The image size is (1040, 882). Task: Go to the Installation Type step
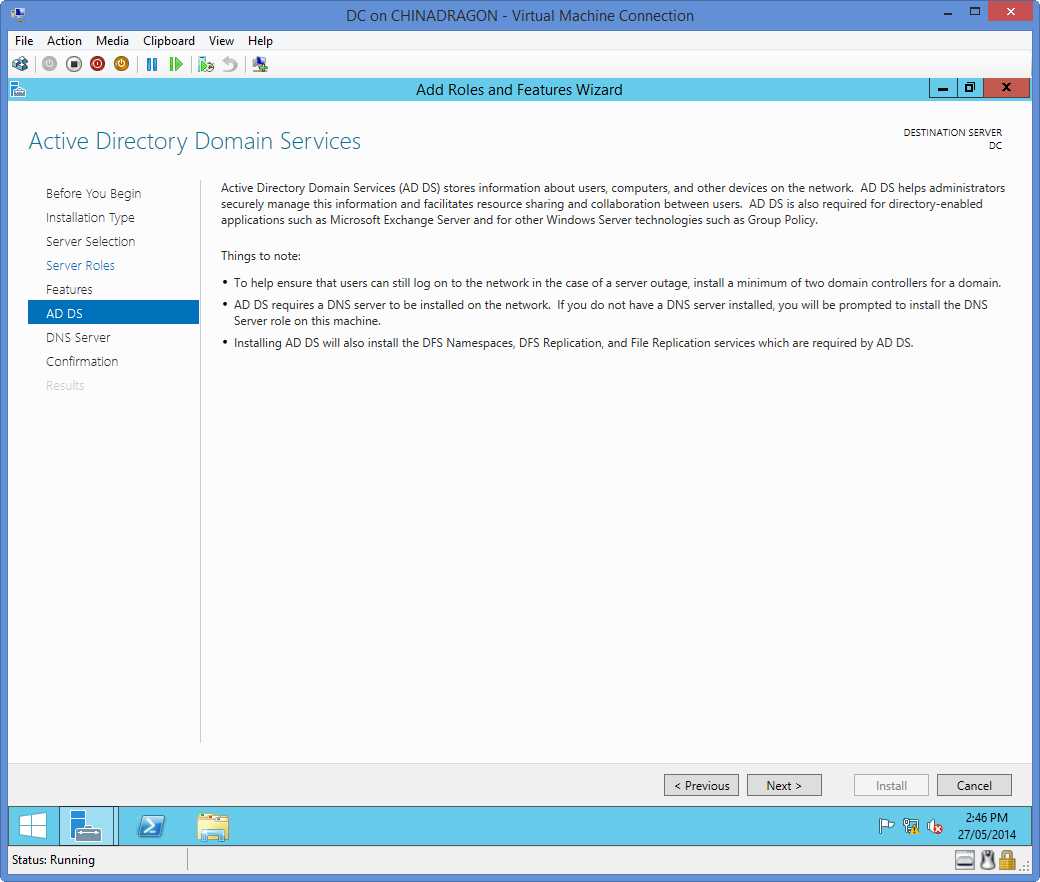(x=90, y=218)
